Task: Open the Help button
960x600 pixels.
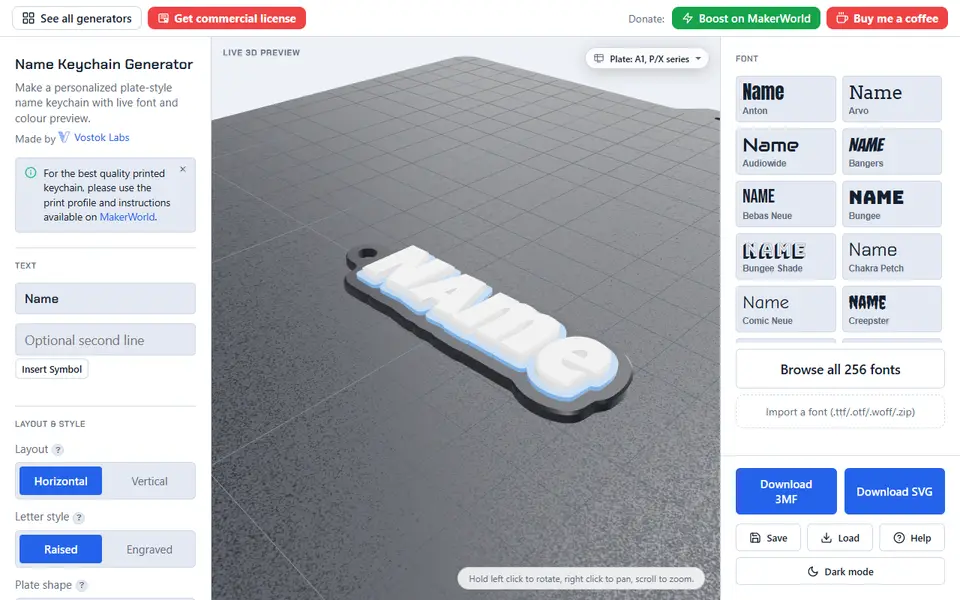Action: click(912, 538)
